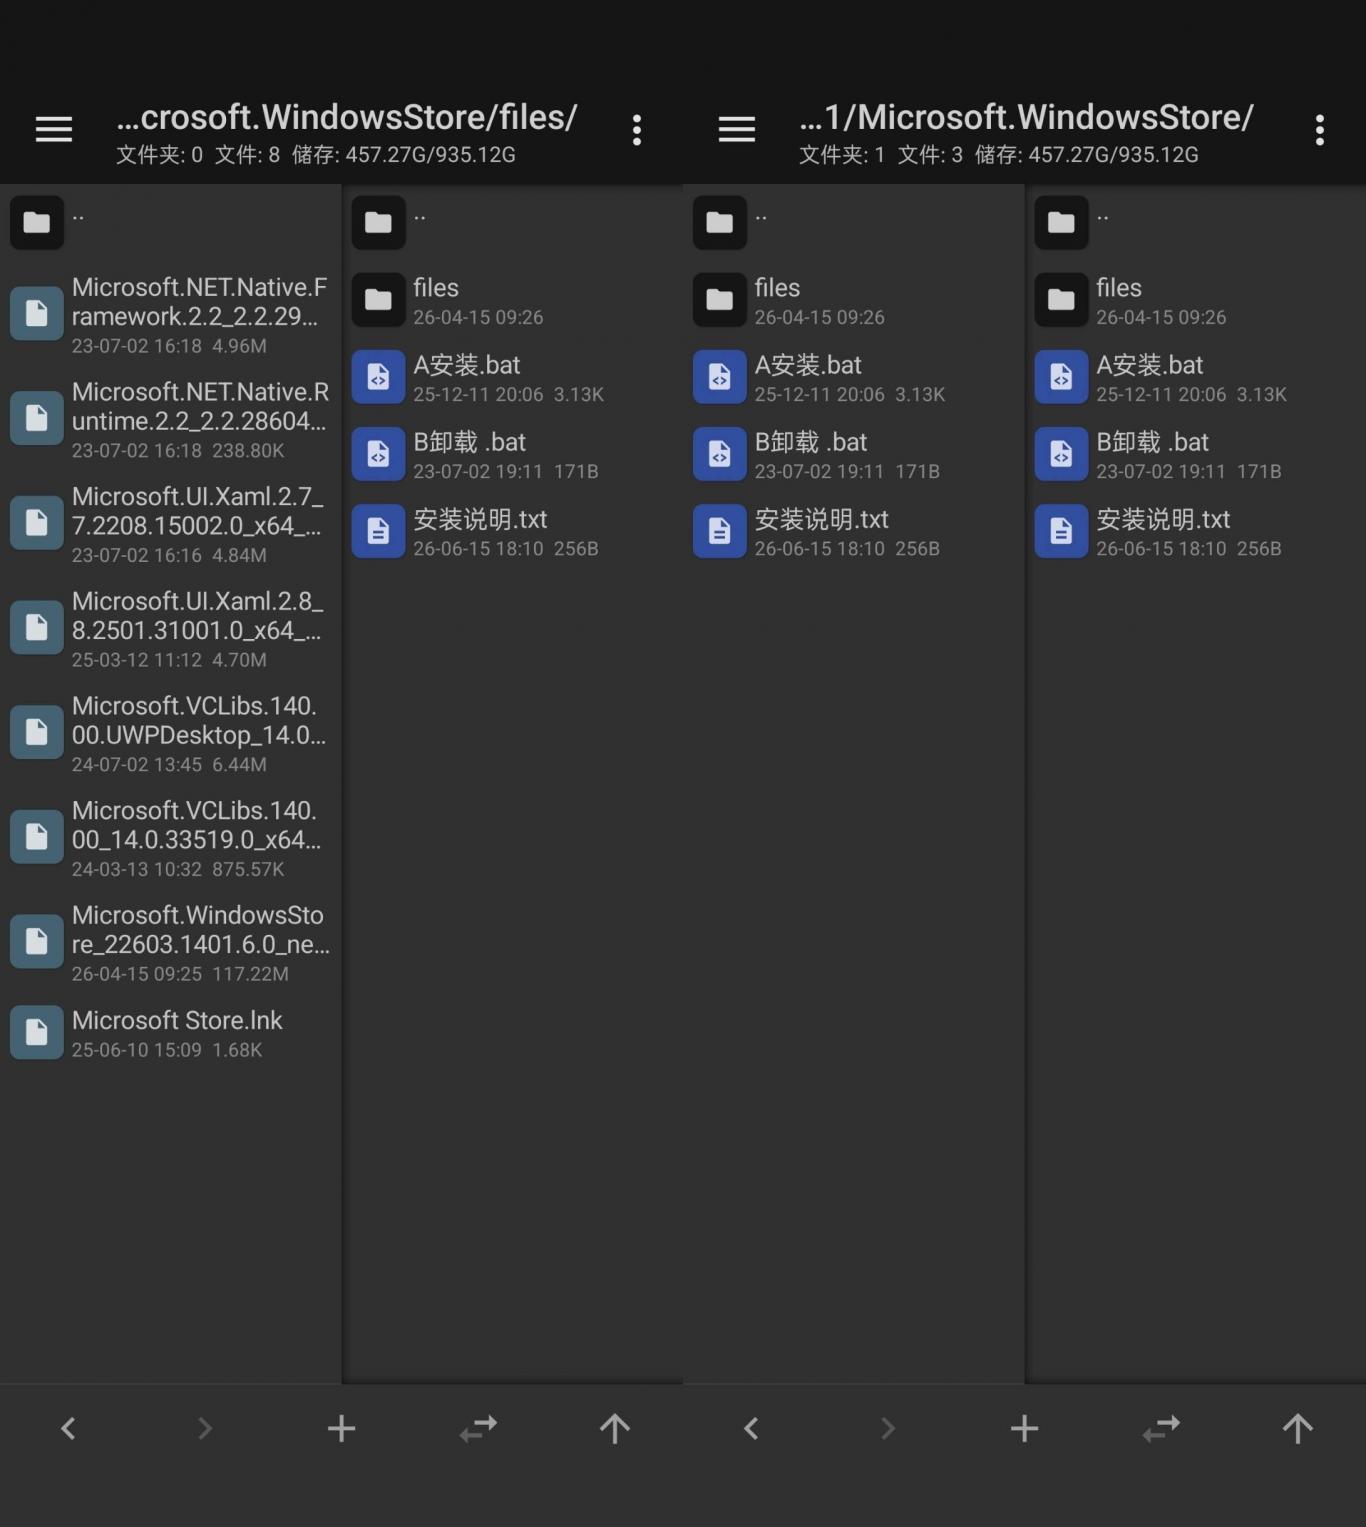This screenshot has height=1527, width=1366.
Task: Select B卸载 .bat script icon in files/ window right pane
Action: click(x=378, y=454)
